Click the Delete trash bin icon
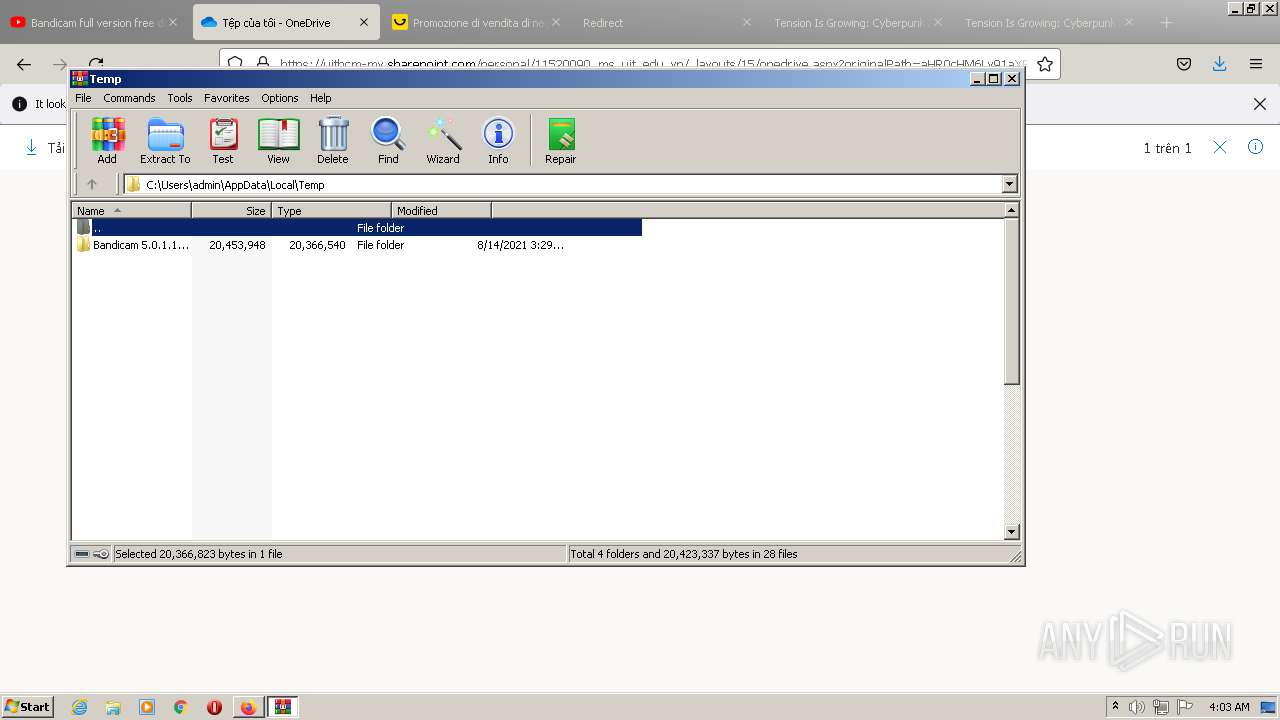Image resolution: width=1280 pixels, height=720 pixels. 333,140
